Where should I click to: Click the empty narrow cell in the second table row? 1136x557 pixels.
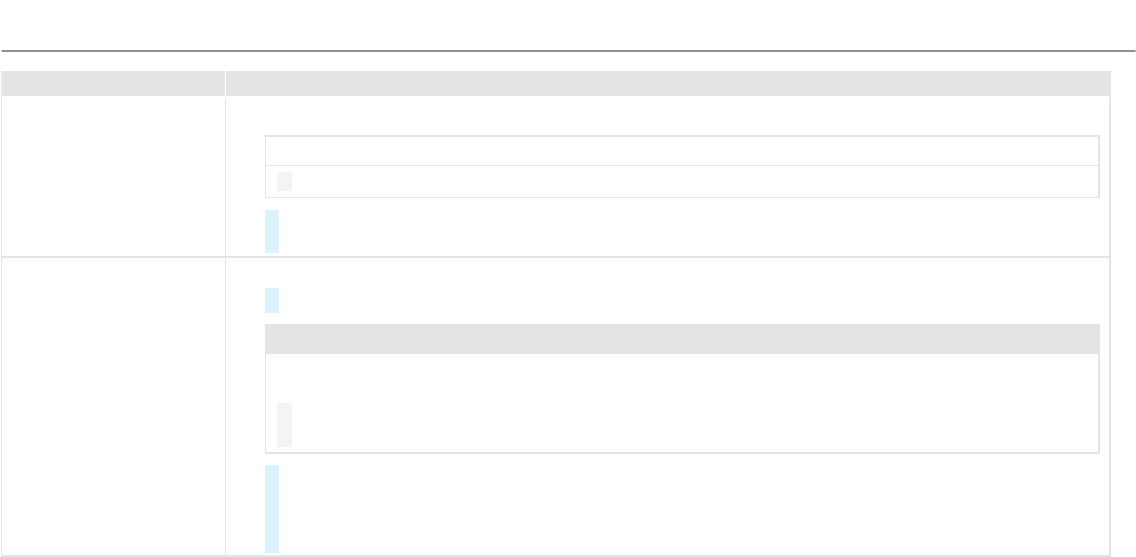[113, 405]
